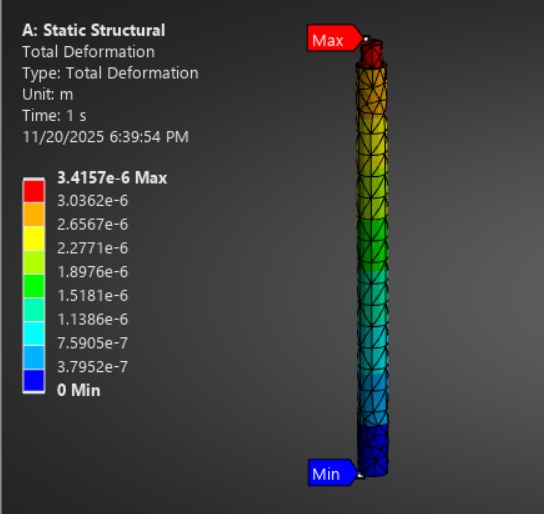Click the legend value 1.1386e-6
This screenshot has height=514, width=544.
[x=93, y=319]
